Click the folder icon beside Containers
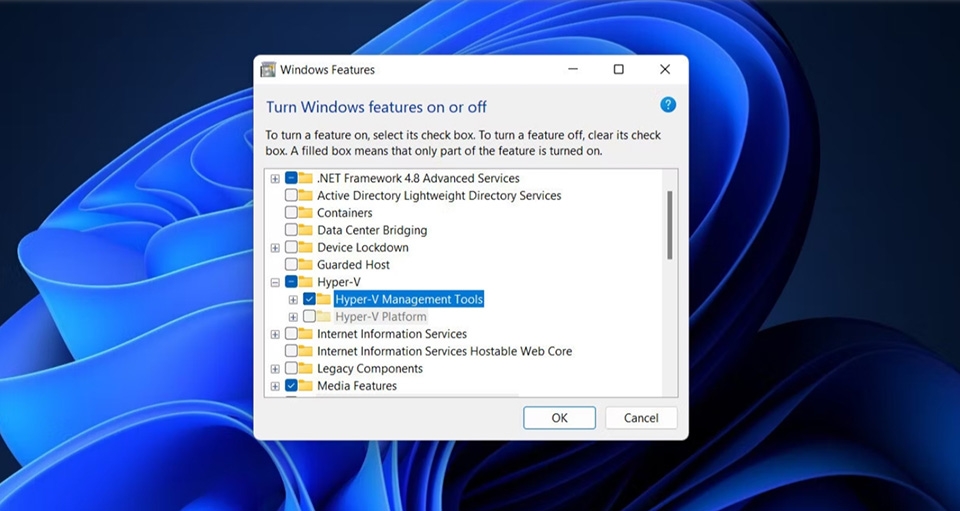This screenshot has height=511, width=960. click(x=305, y=213)
